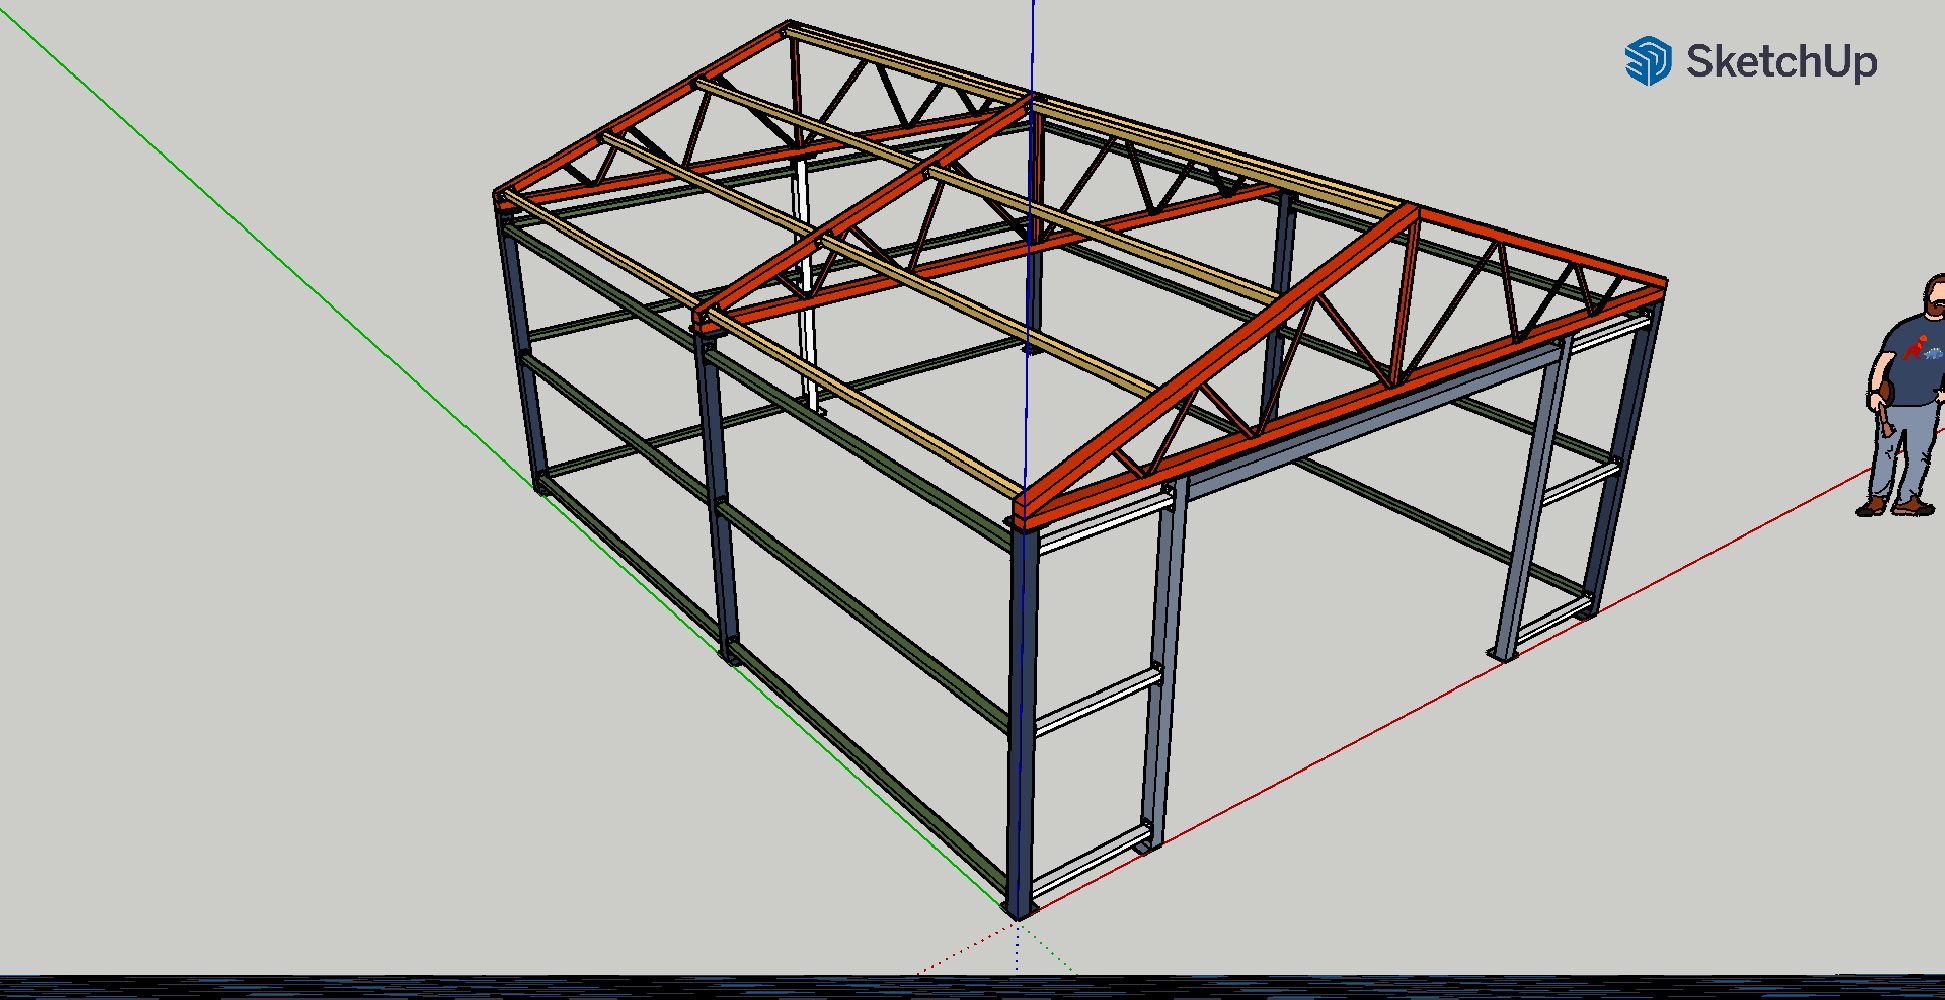Click the SketchUp wordmark text

pyautogui.click(x=1781, y=62)
